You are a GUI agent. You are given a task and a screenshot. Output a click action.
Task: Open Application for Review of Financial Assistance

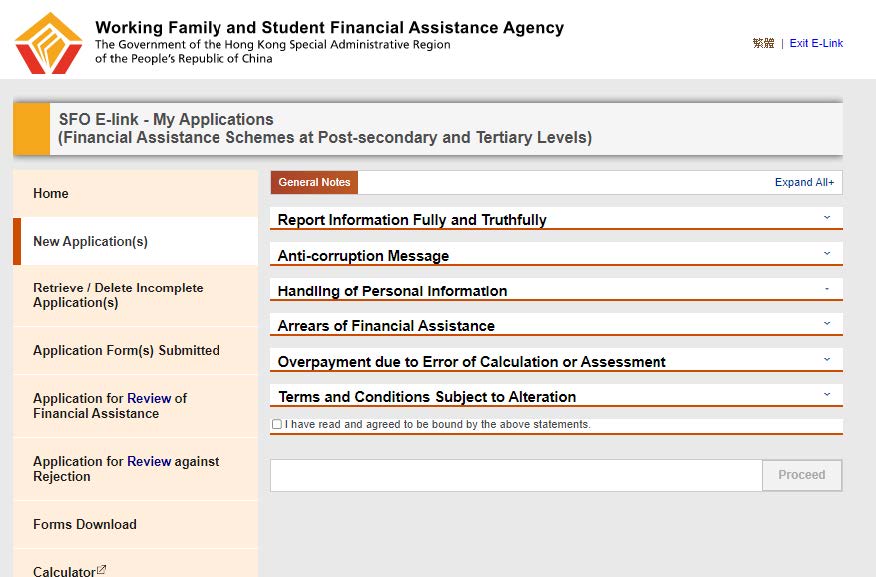click(x=110, y=406)
